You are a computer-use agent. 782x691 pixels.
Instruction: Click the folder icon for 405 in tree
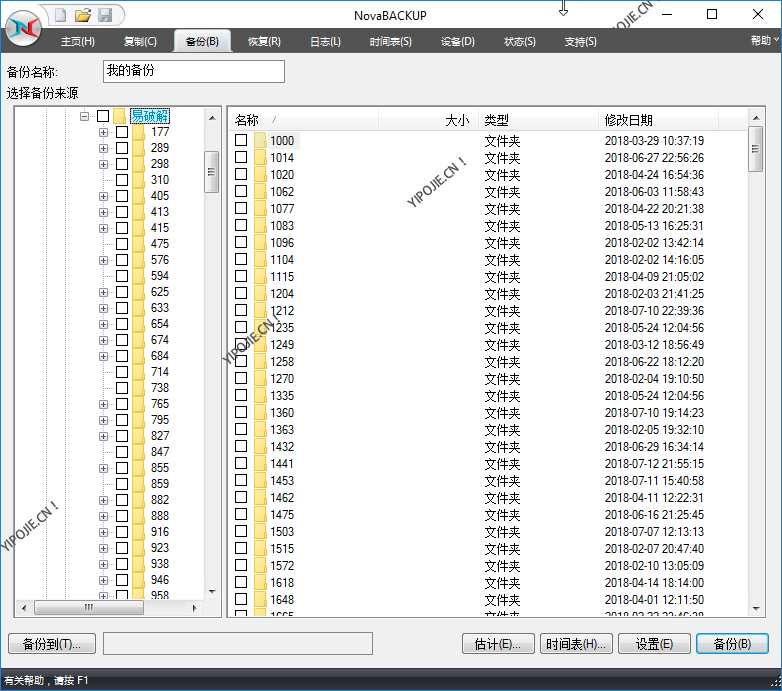(138, 196)
